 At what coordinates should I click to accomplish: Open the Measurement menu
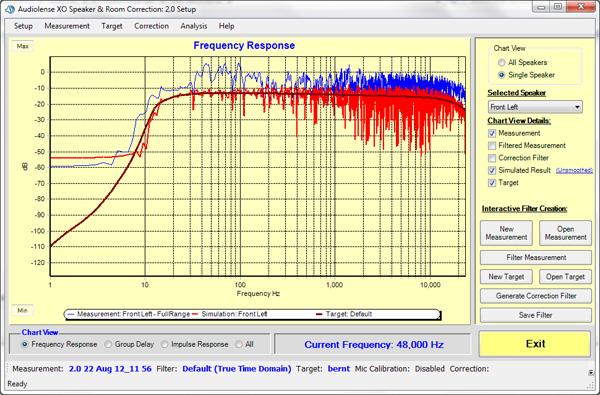[67, 26]
